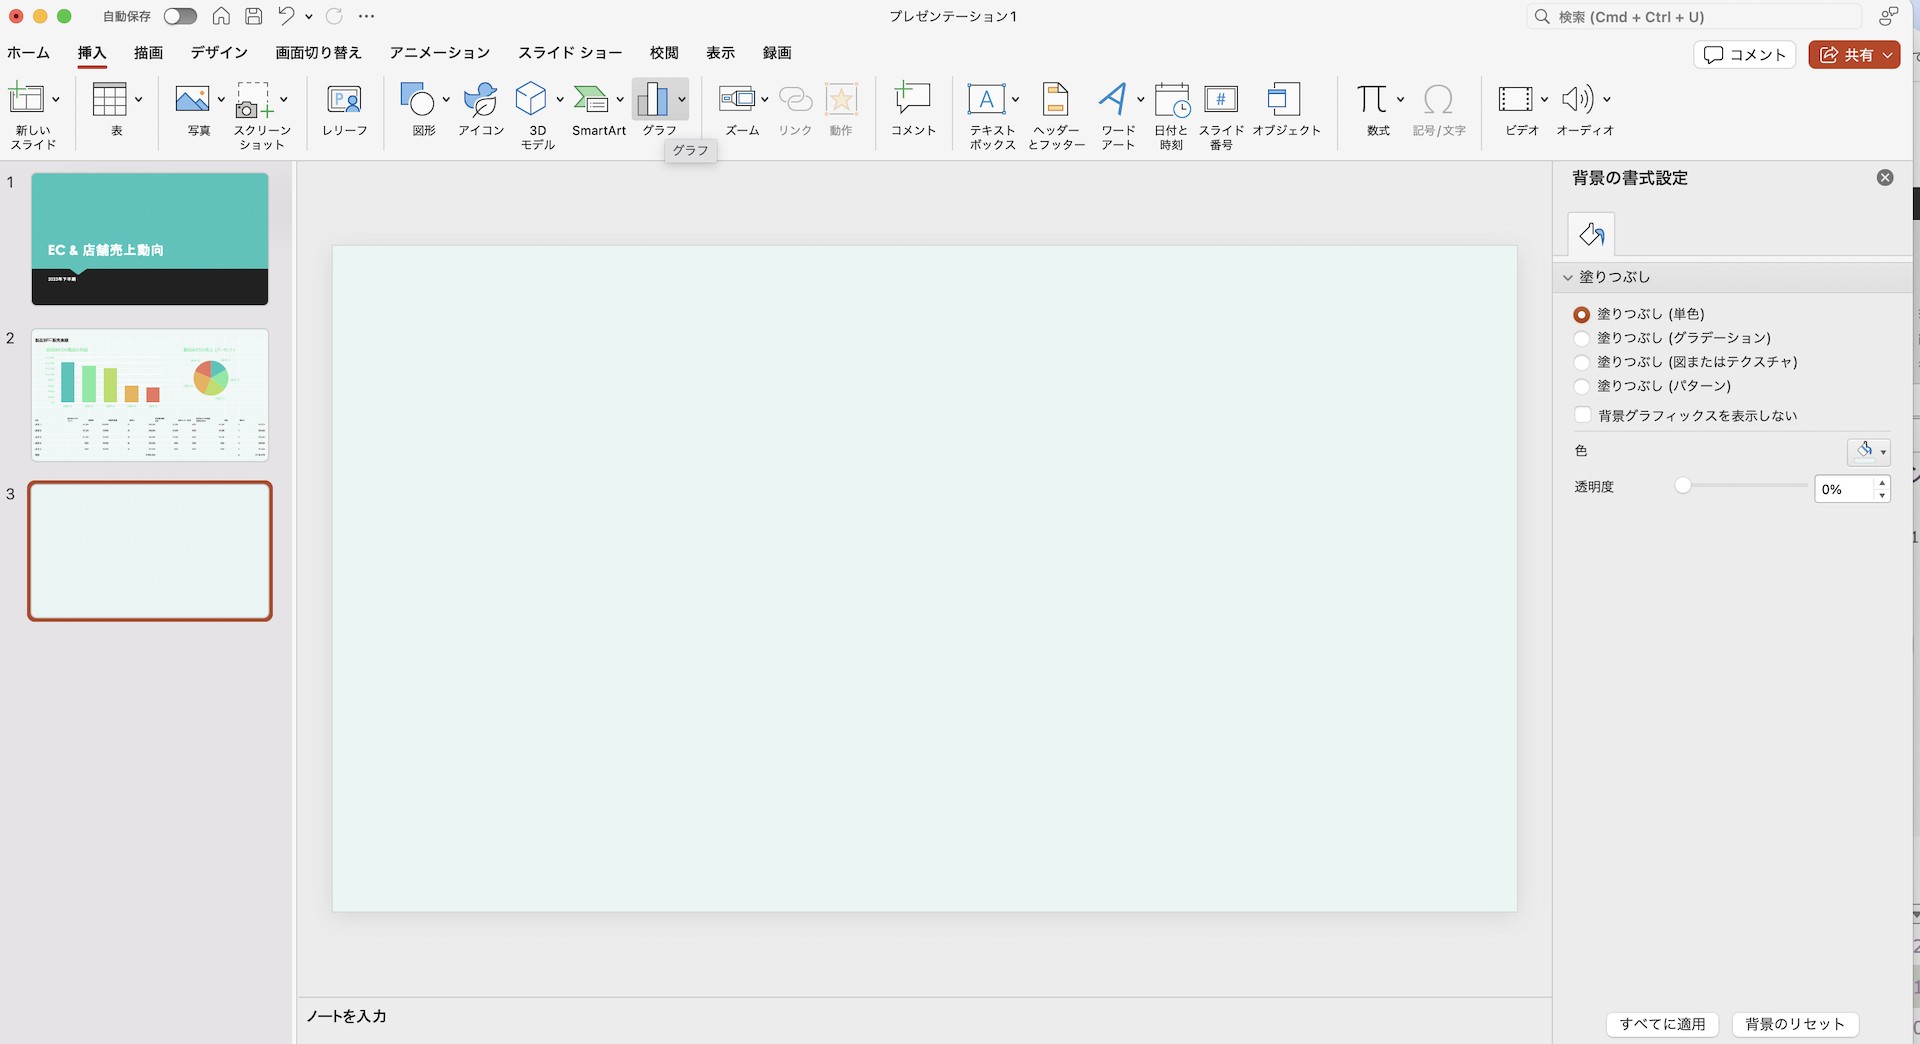Click the Video (ビデオ) insert icon
Screen dimensions: 1920x1044
pos(1515,99)
